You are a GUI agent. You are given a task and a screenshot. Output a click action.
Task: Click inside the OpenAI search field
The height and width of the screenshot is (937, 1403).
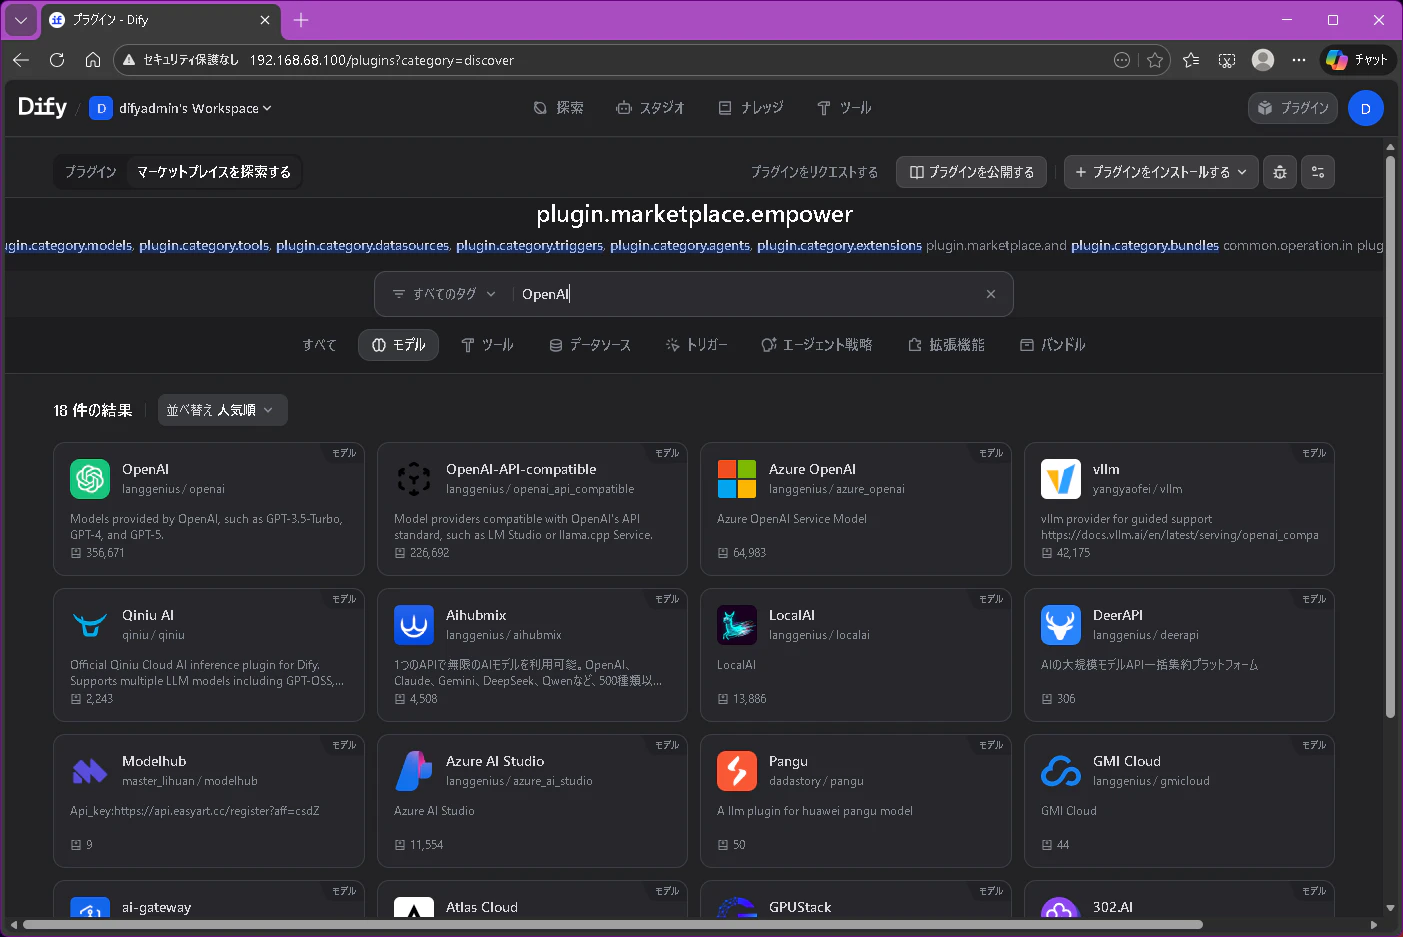[745, 294]
